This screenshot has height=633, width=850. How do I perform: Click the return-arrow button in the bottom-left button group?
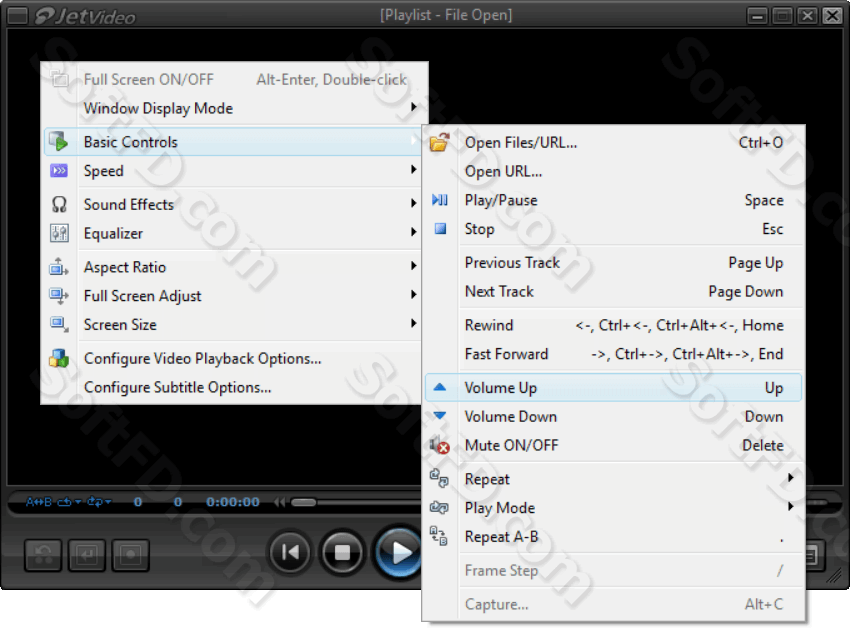point(87,554)
